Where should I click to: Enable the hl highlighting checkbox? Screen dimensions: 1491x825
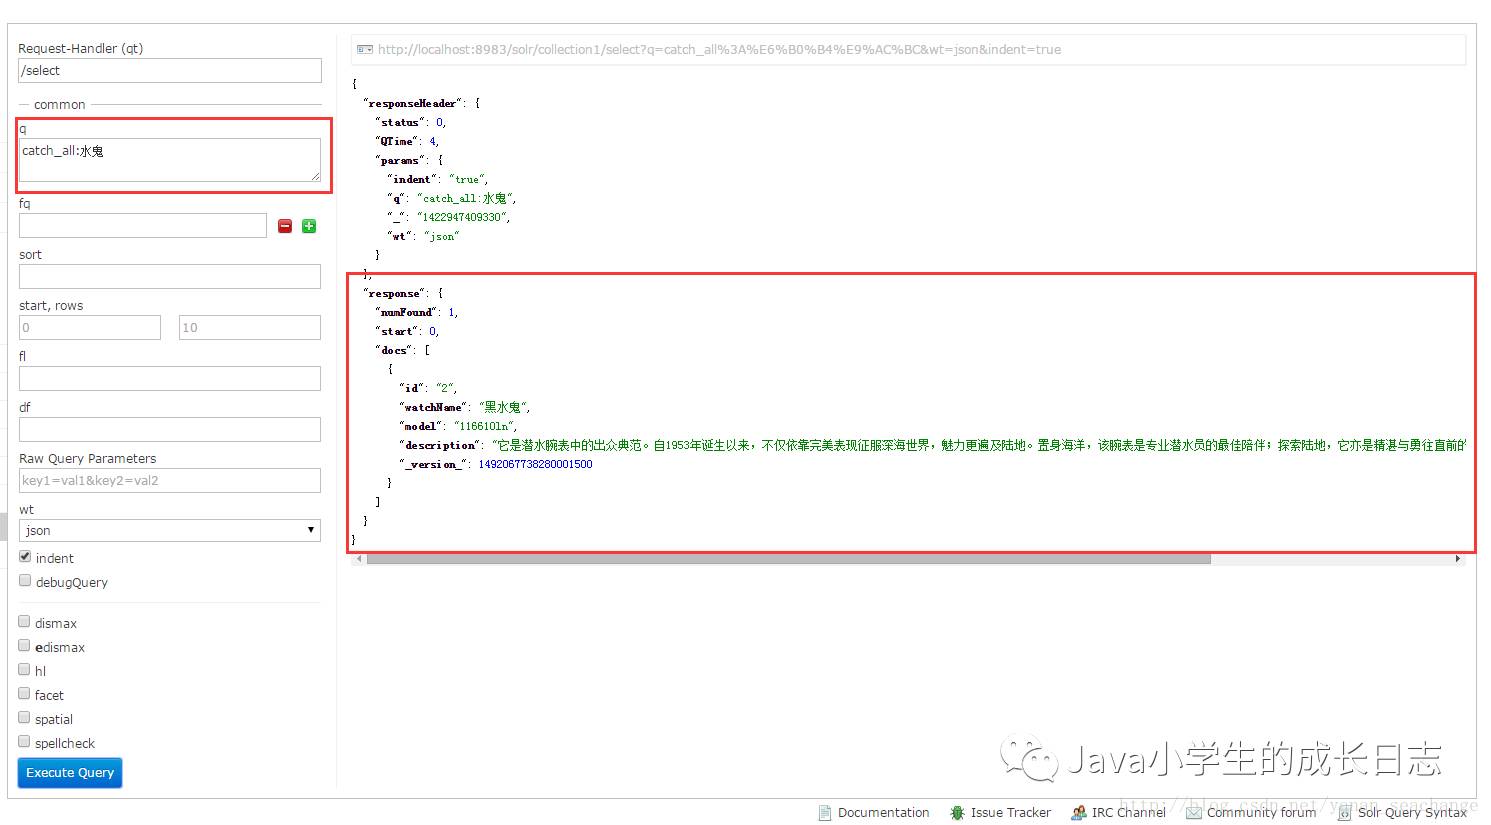point(25,670)
